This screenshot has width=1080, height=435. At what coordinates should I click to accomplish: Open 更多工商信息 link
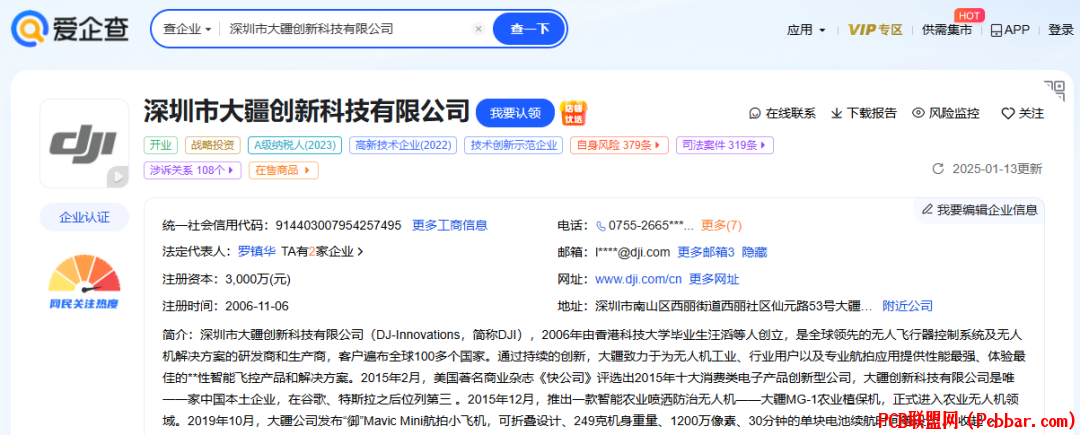coord(450,225)
